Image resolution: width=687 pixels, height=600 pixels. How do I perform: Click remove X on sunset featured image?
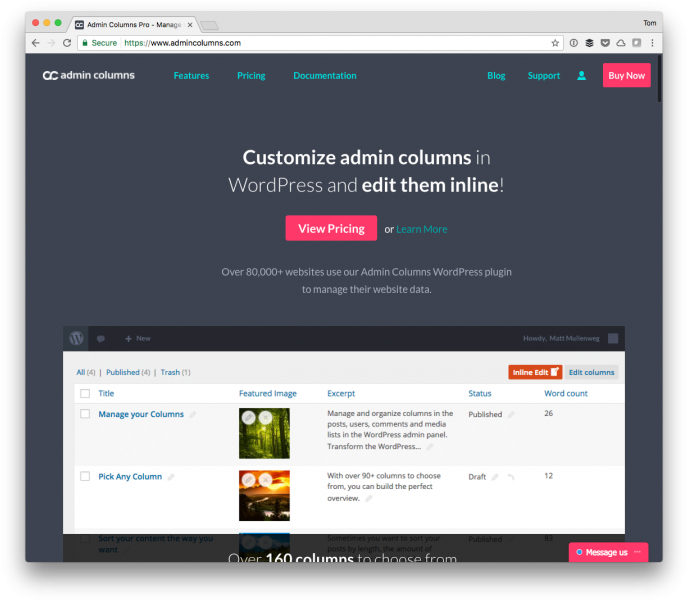265,480
